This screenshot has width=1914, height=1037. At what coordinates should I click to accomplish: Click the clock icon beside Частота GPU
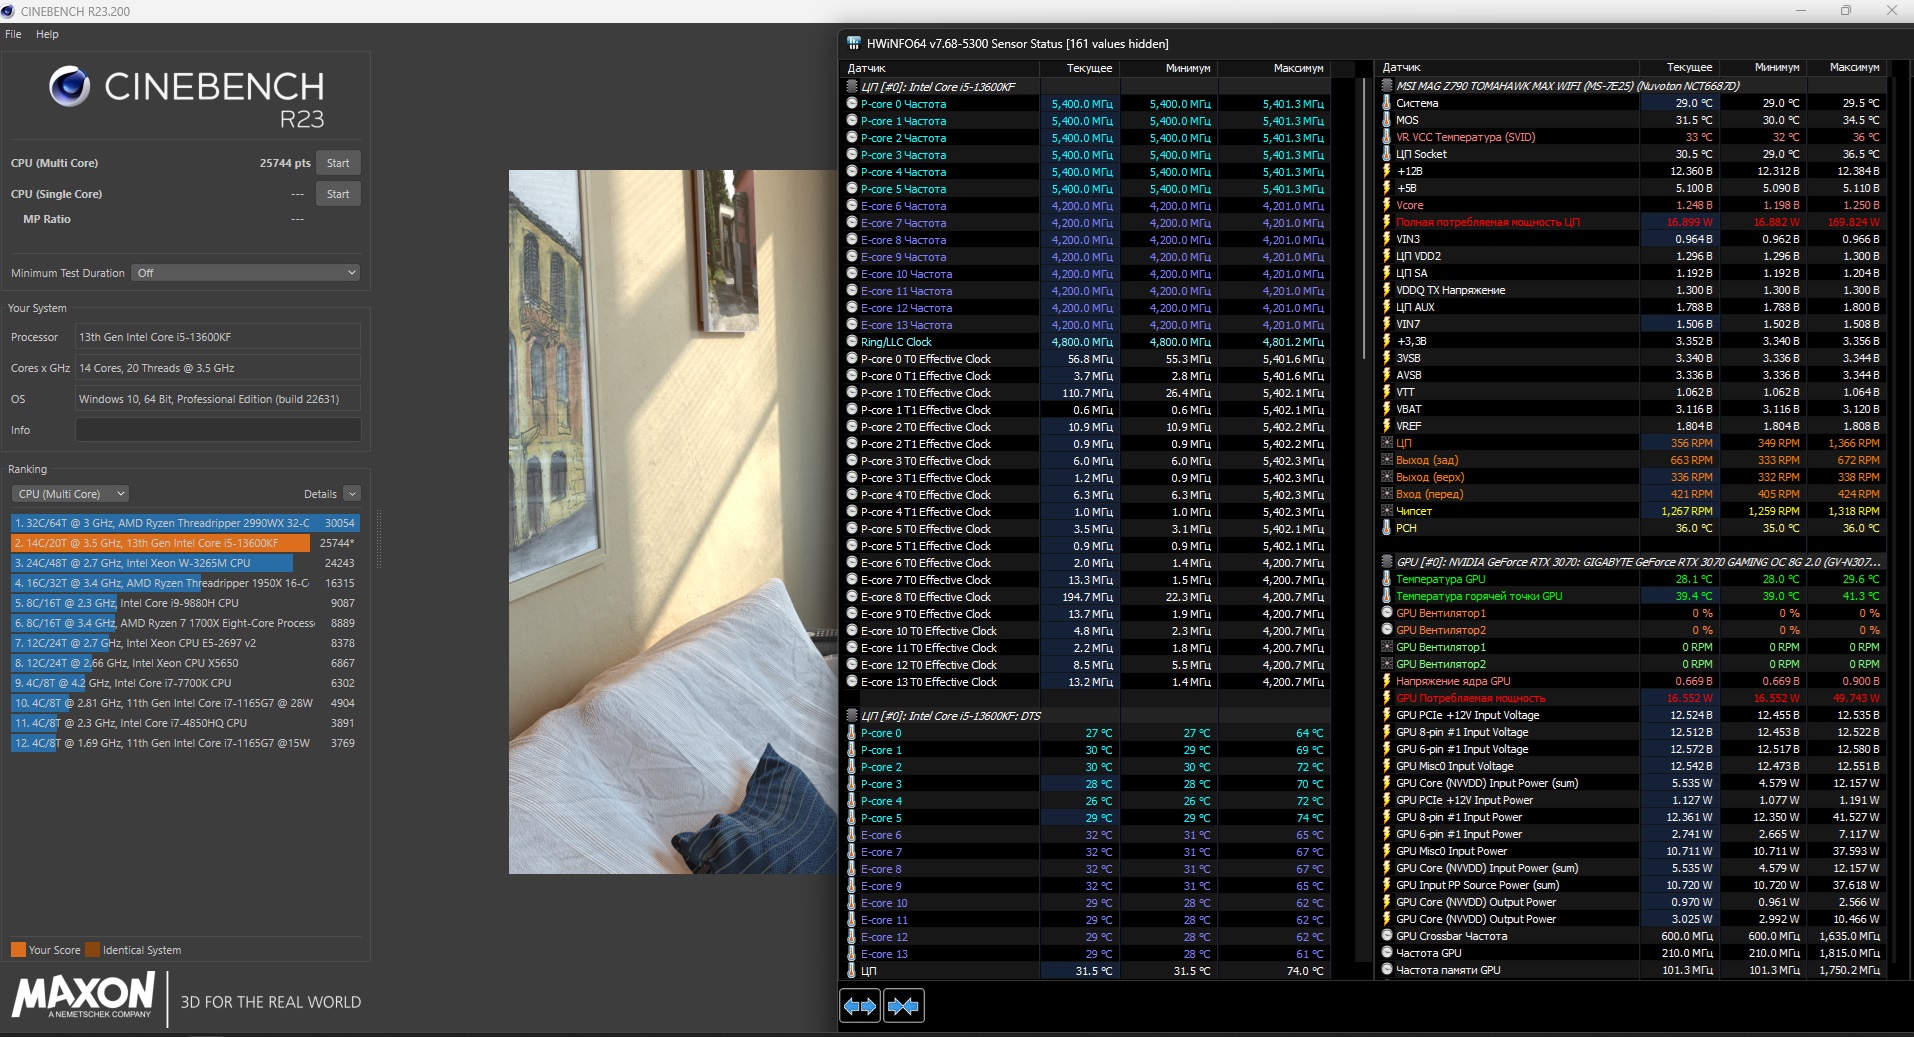click(1387, 953)
